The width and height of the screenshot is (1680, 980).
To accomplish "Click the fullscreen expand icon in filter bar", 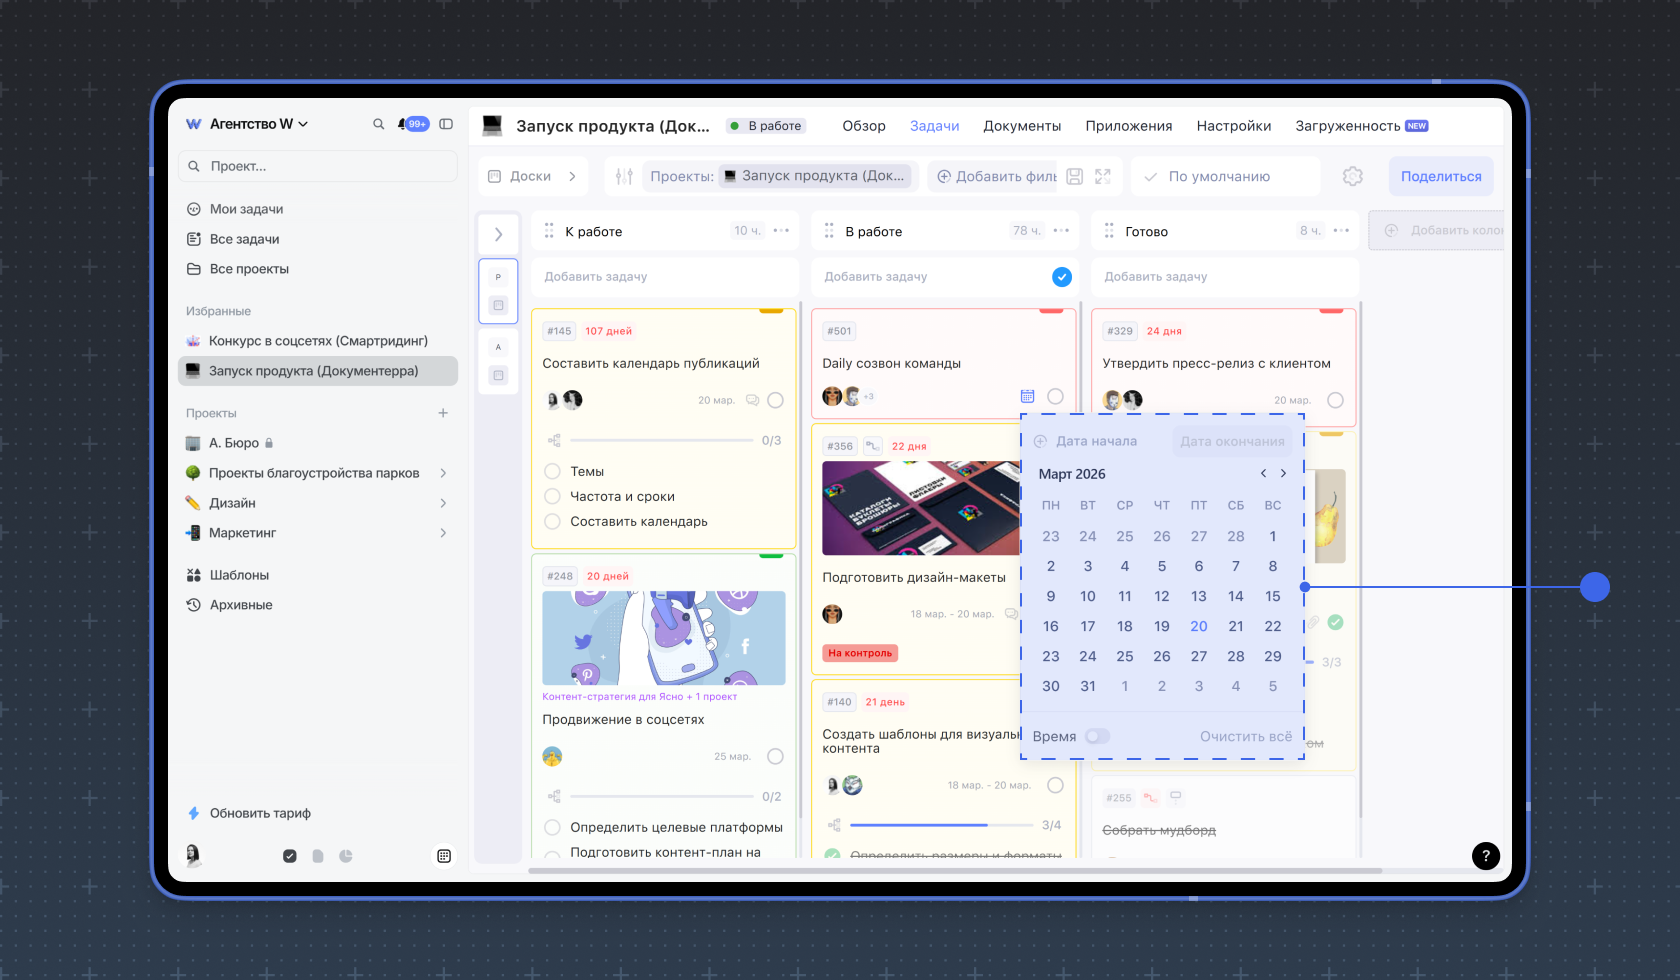I will click(x=1103, y=176).
